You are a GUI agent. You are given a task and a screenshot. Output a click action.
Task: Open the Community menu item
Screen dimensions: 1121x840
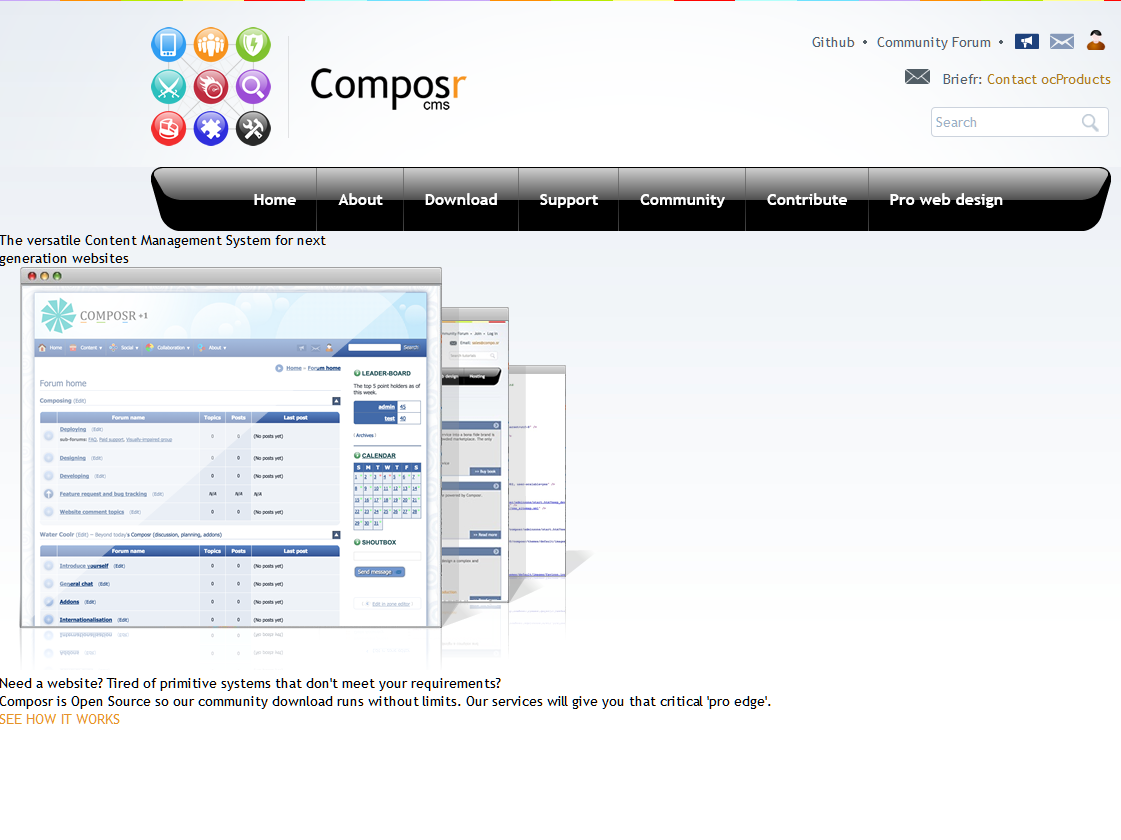pos(682,200)
